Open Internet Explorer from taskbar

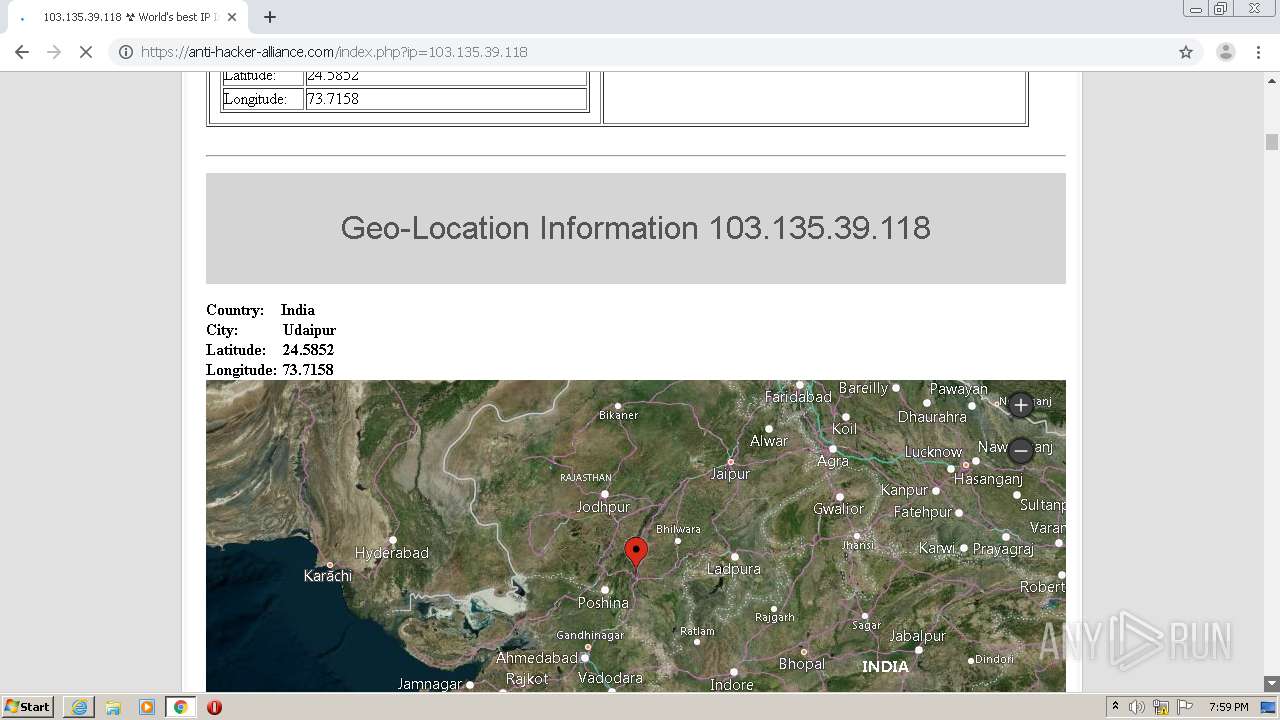(x=79, y=707)
